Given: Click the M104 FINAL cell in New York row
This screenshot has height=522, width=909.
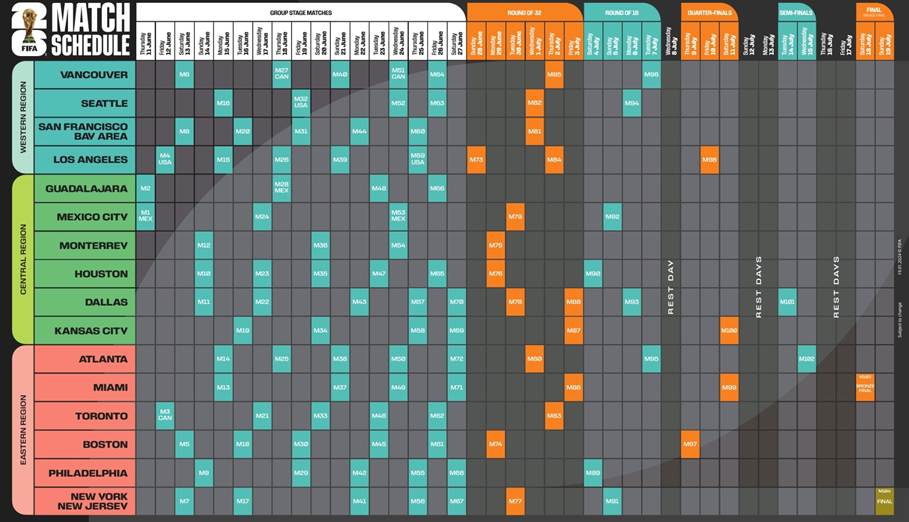Looking at the screenshot, I should (x=885, y=501).
